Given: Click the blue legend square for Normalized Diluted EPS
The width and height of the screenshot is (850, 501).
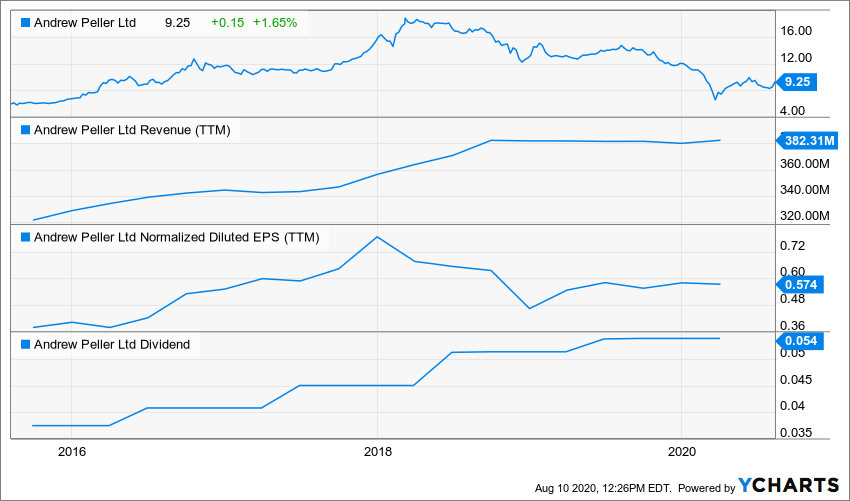Looking at the screenshot, I should click(x=25, y=237).
